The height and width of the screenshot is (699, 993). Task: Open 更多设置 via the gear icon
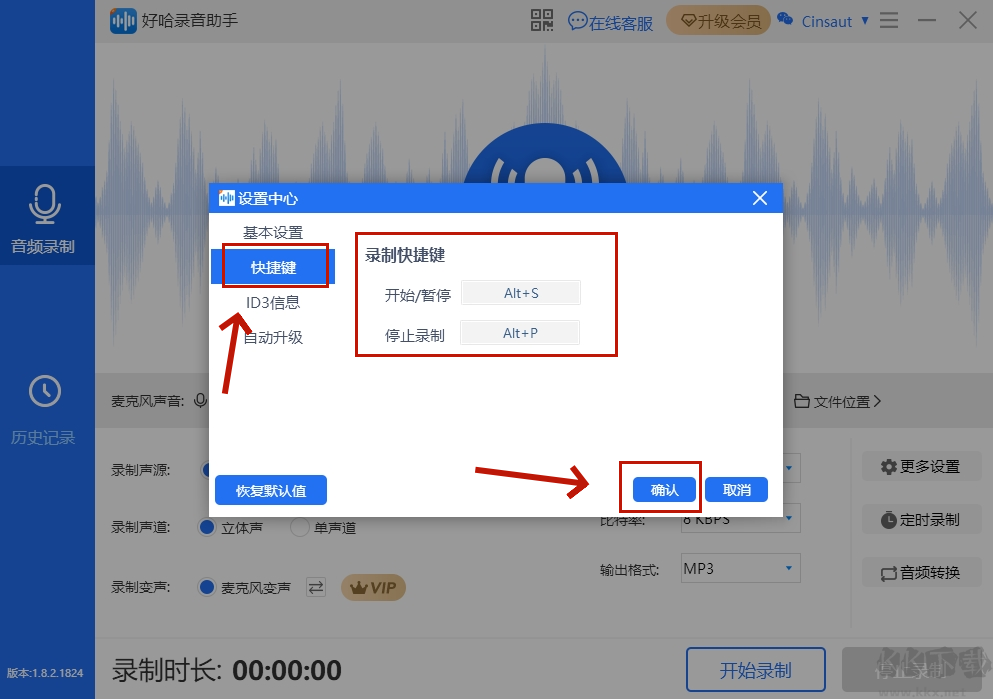(920, 466)
